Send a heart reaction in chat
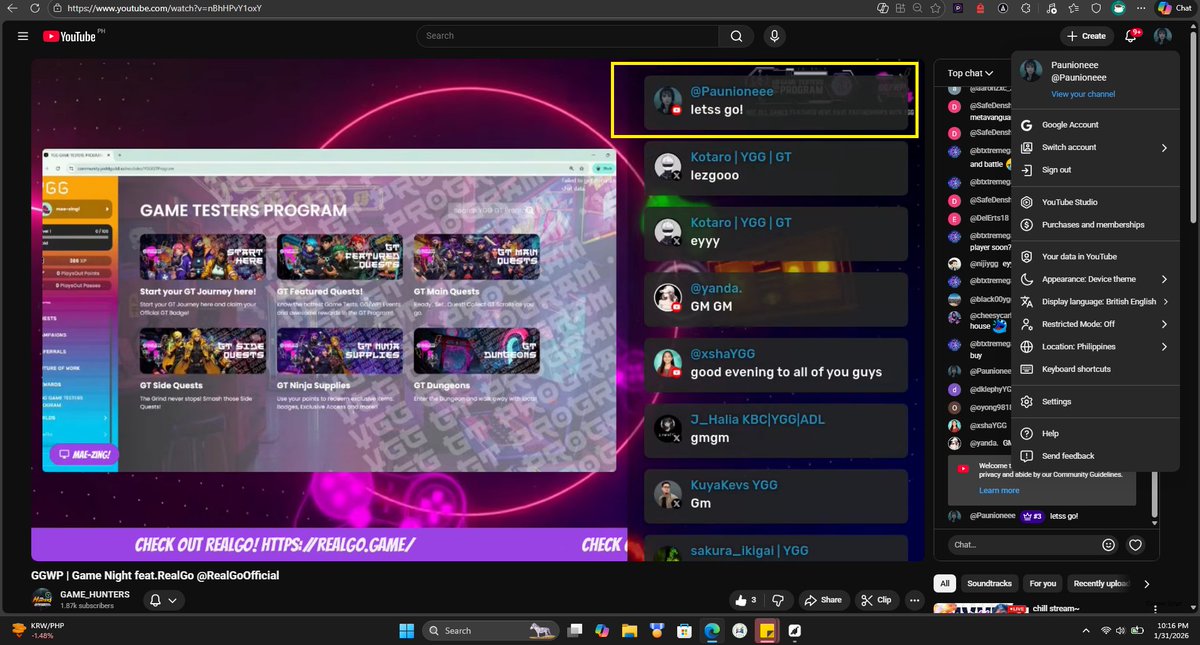 click(1135, 545)
